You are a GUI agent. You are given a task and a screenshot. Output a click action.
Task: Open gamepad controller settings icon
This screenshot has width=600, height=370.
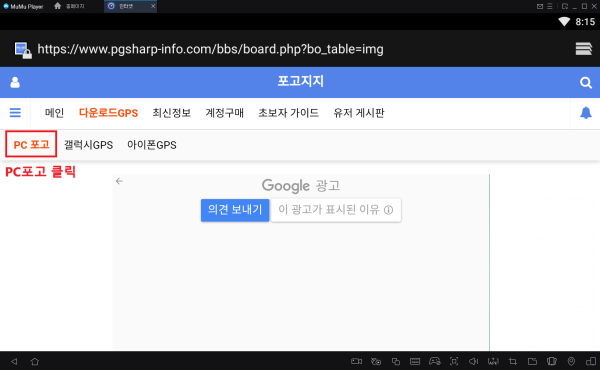point(435,361)
